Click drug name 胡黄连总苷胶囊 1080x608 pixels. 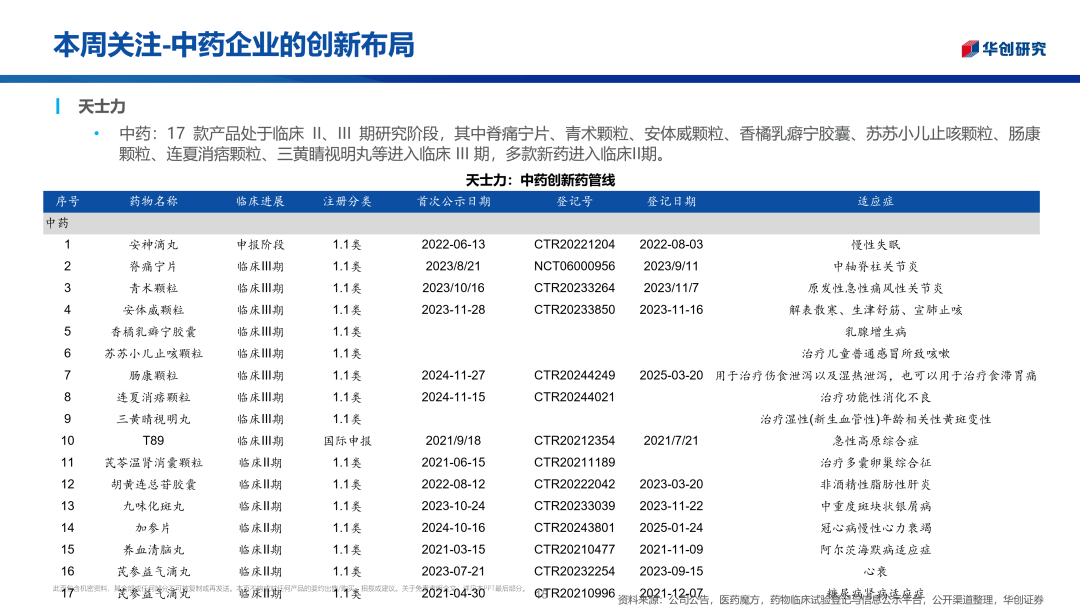pos(154,485)
